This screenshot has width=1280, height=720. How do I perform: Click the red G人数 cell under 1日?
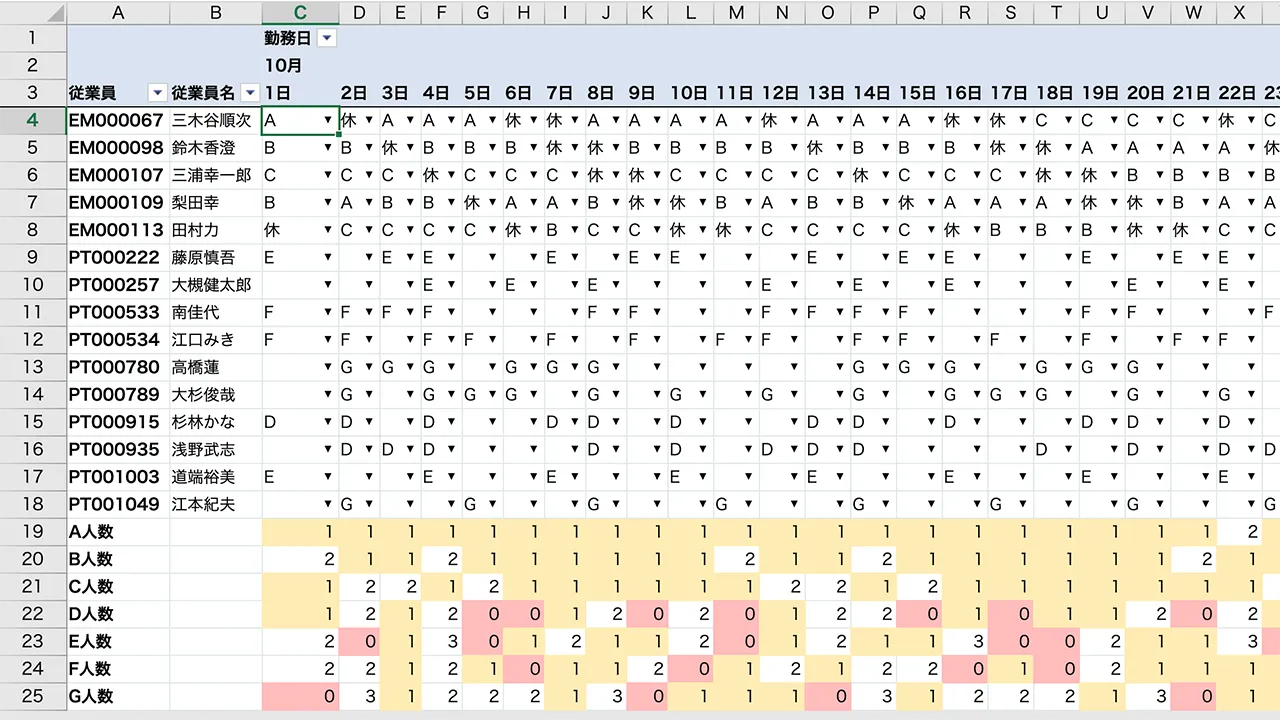point(300,696)
